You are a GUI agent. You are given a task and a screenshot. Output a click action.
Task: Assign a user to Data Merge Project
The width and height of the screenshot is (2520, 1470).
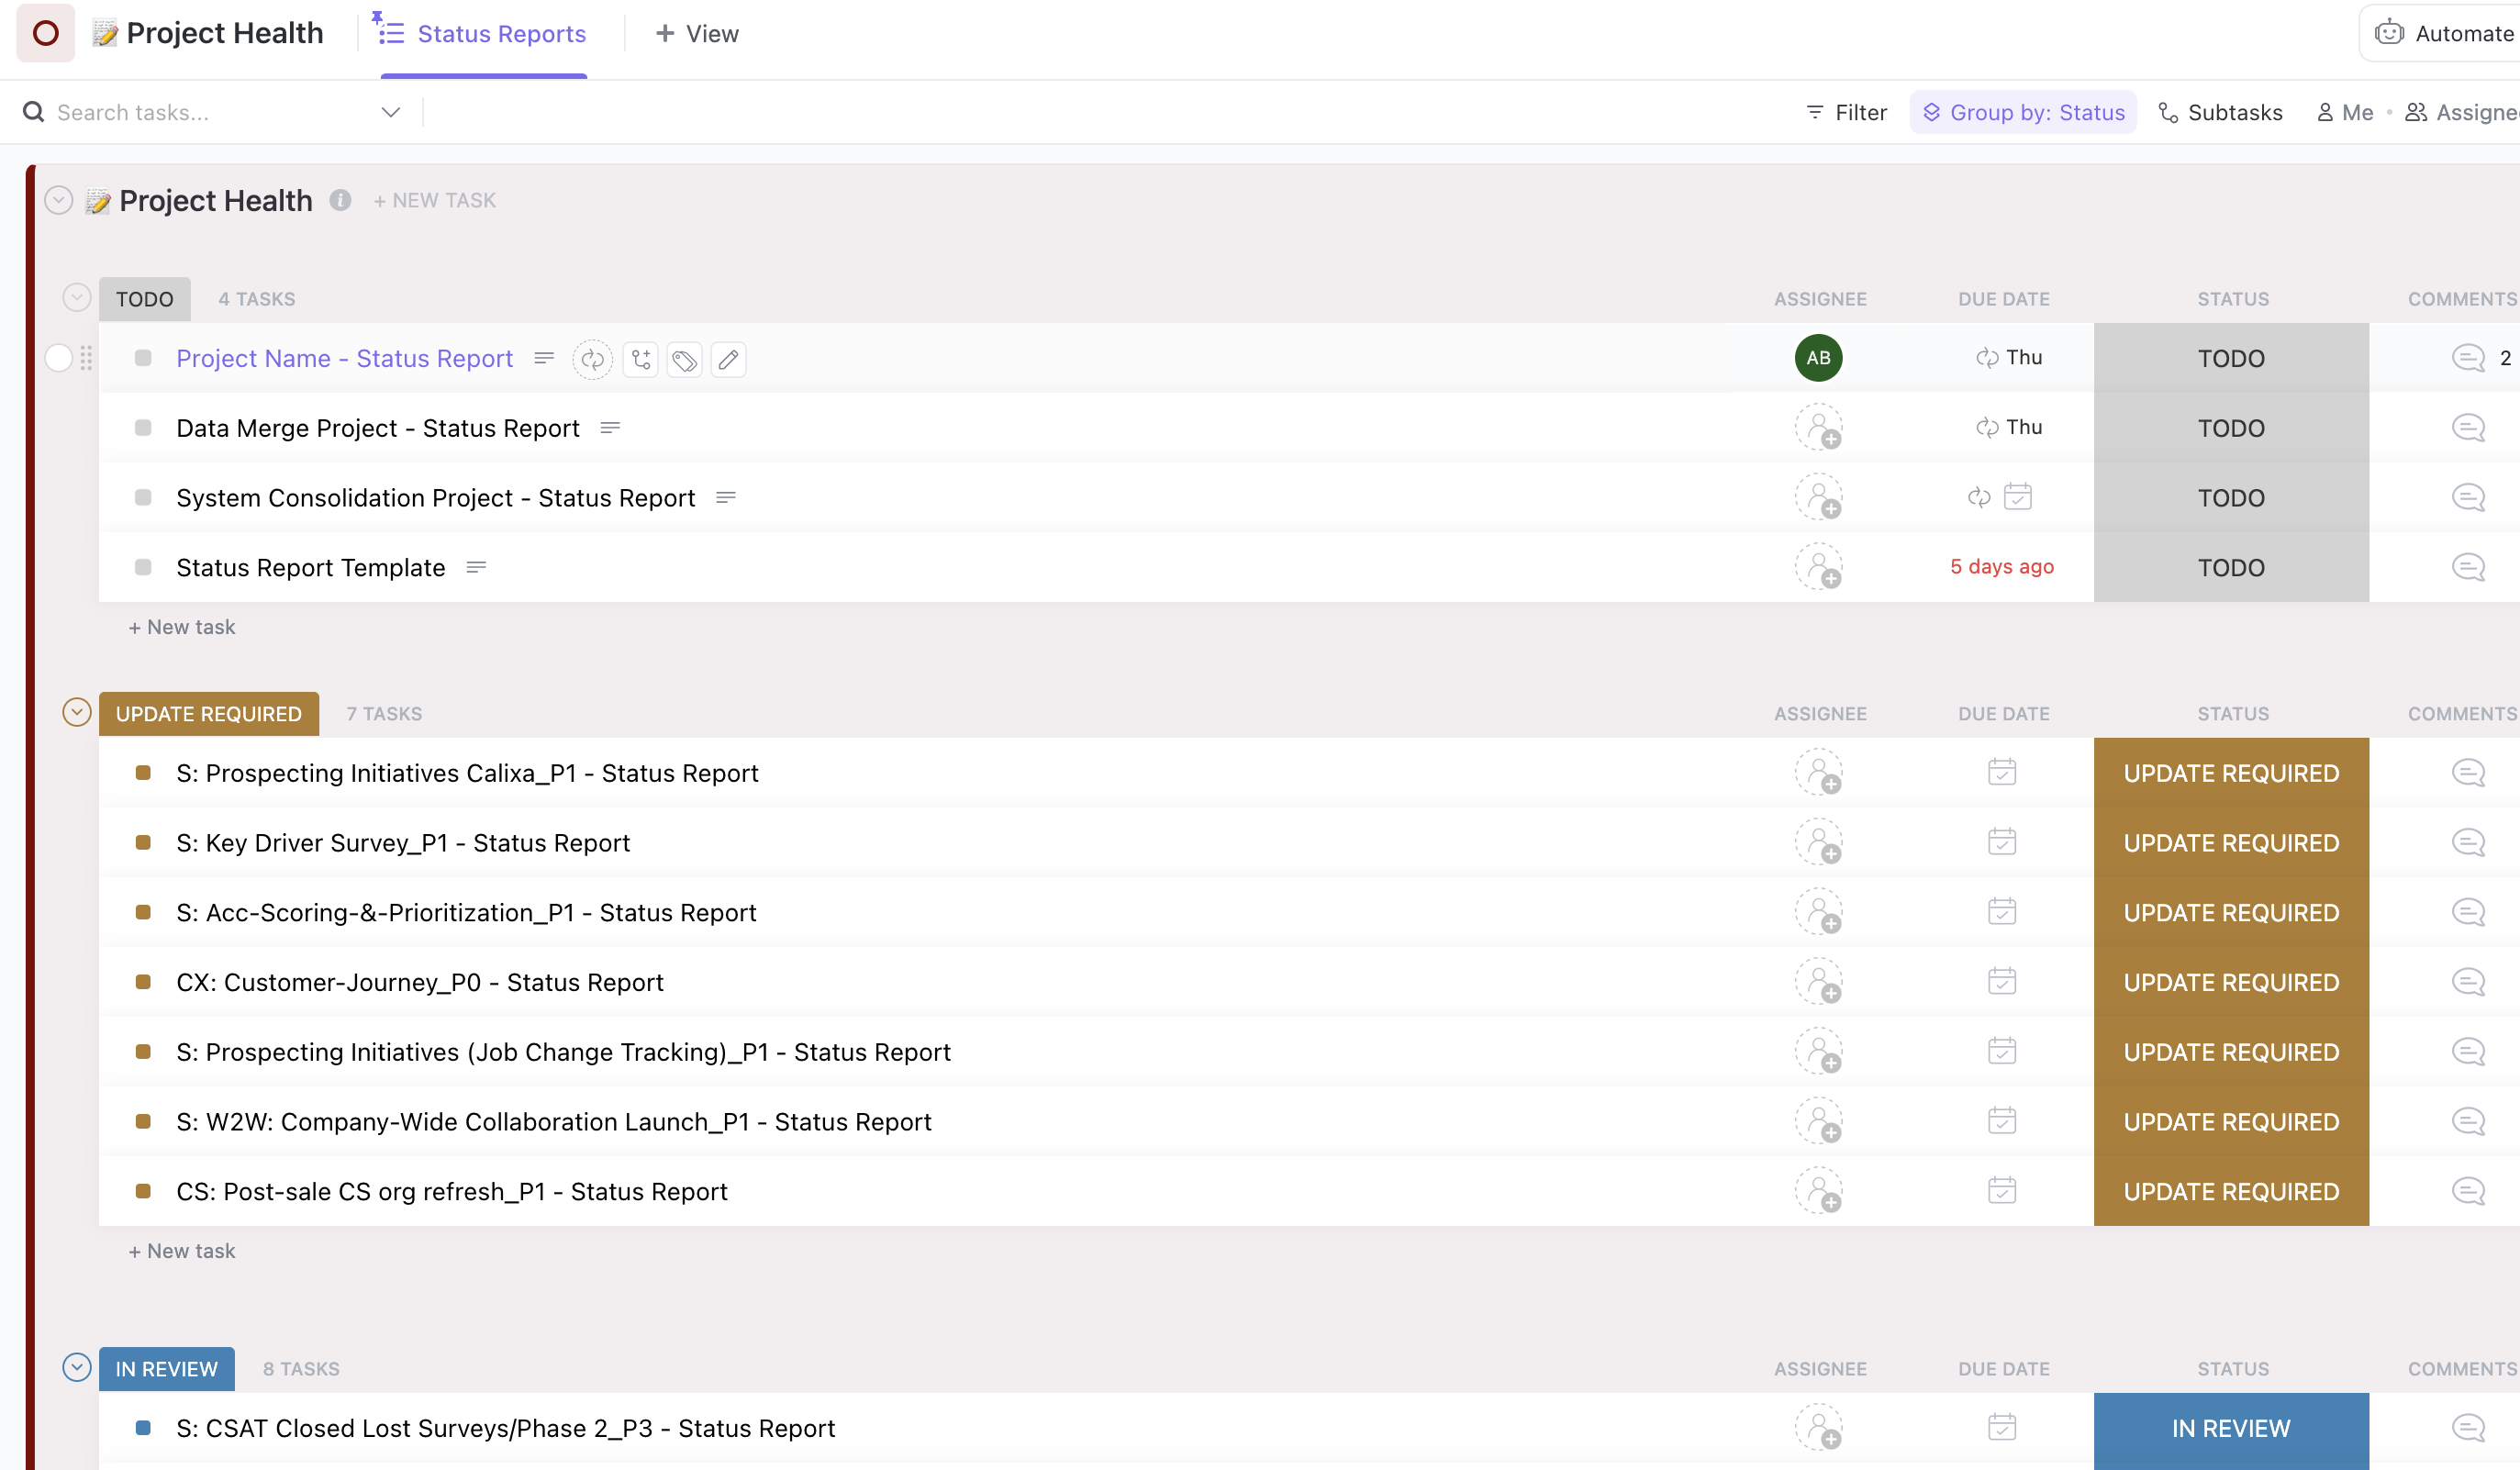(x=1819, y=428)
